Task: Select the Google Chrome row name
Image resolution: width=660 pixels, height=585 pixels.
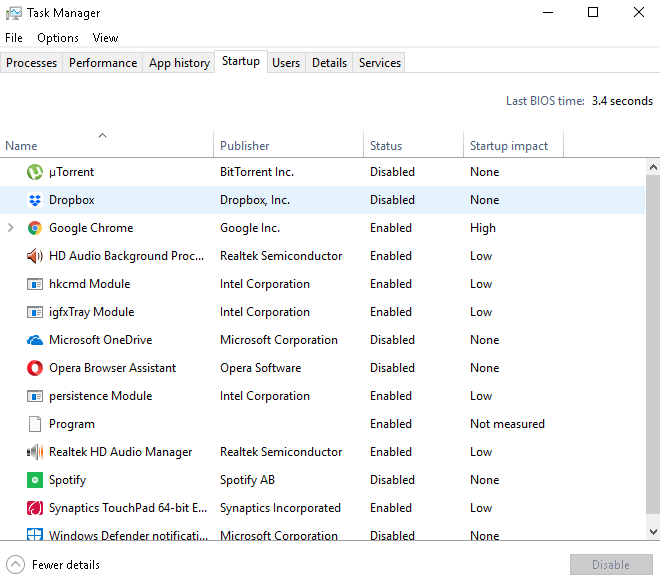Action: [91, 228]
